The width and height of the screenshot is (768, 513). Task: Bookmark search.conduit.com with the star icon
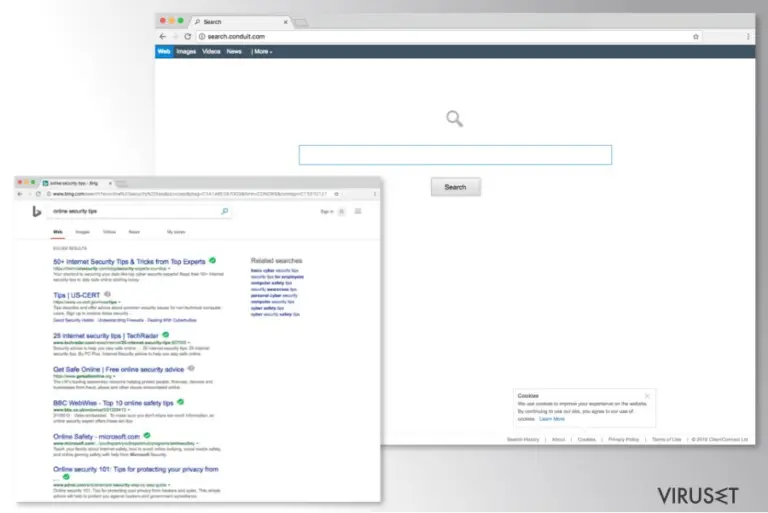(696, 37)
